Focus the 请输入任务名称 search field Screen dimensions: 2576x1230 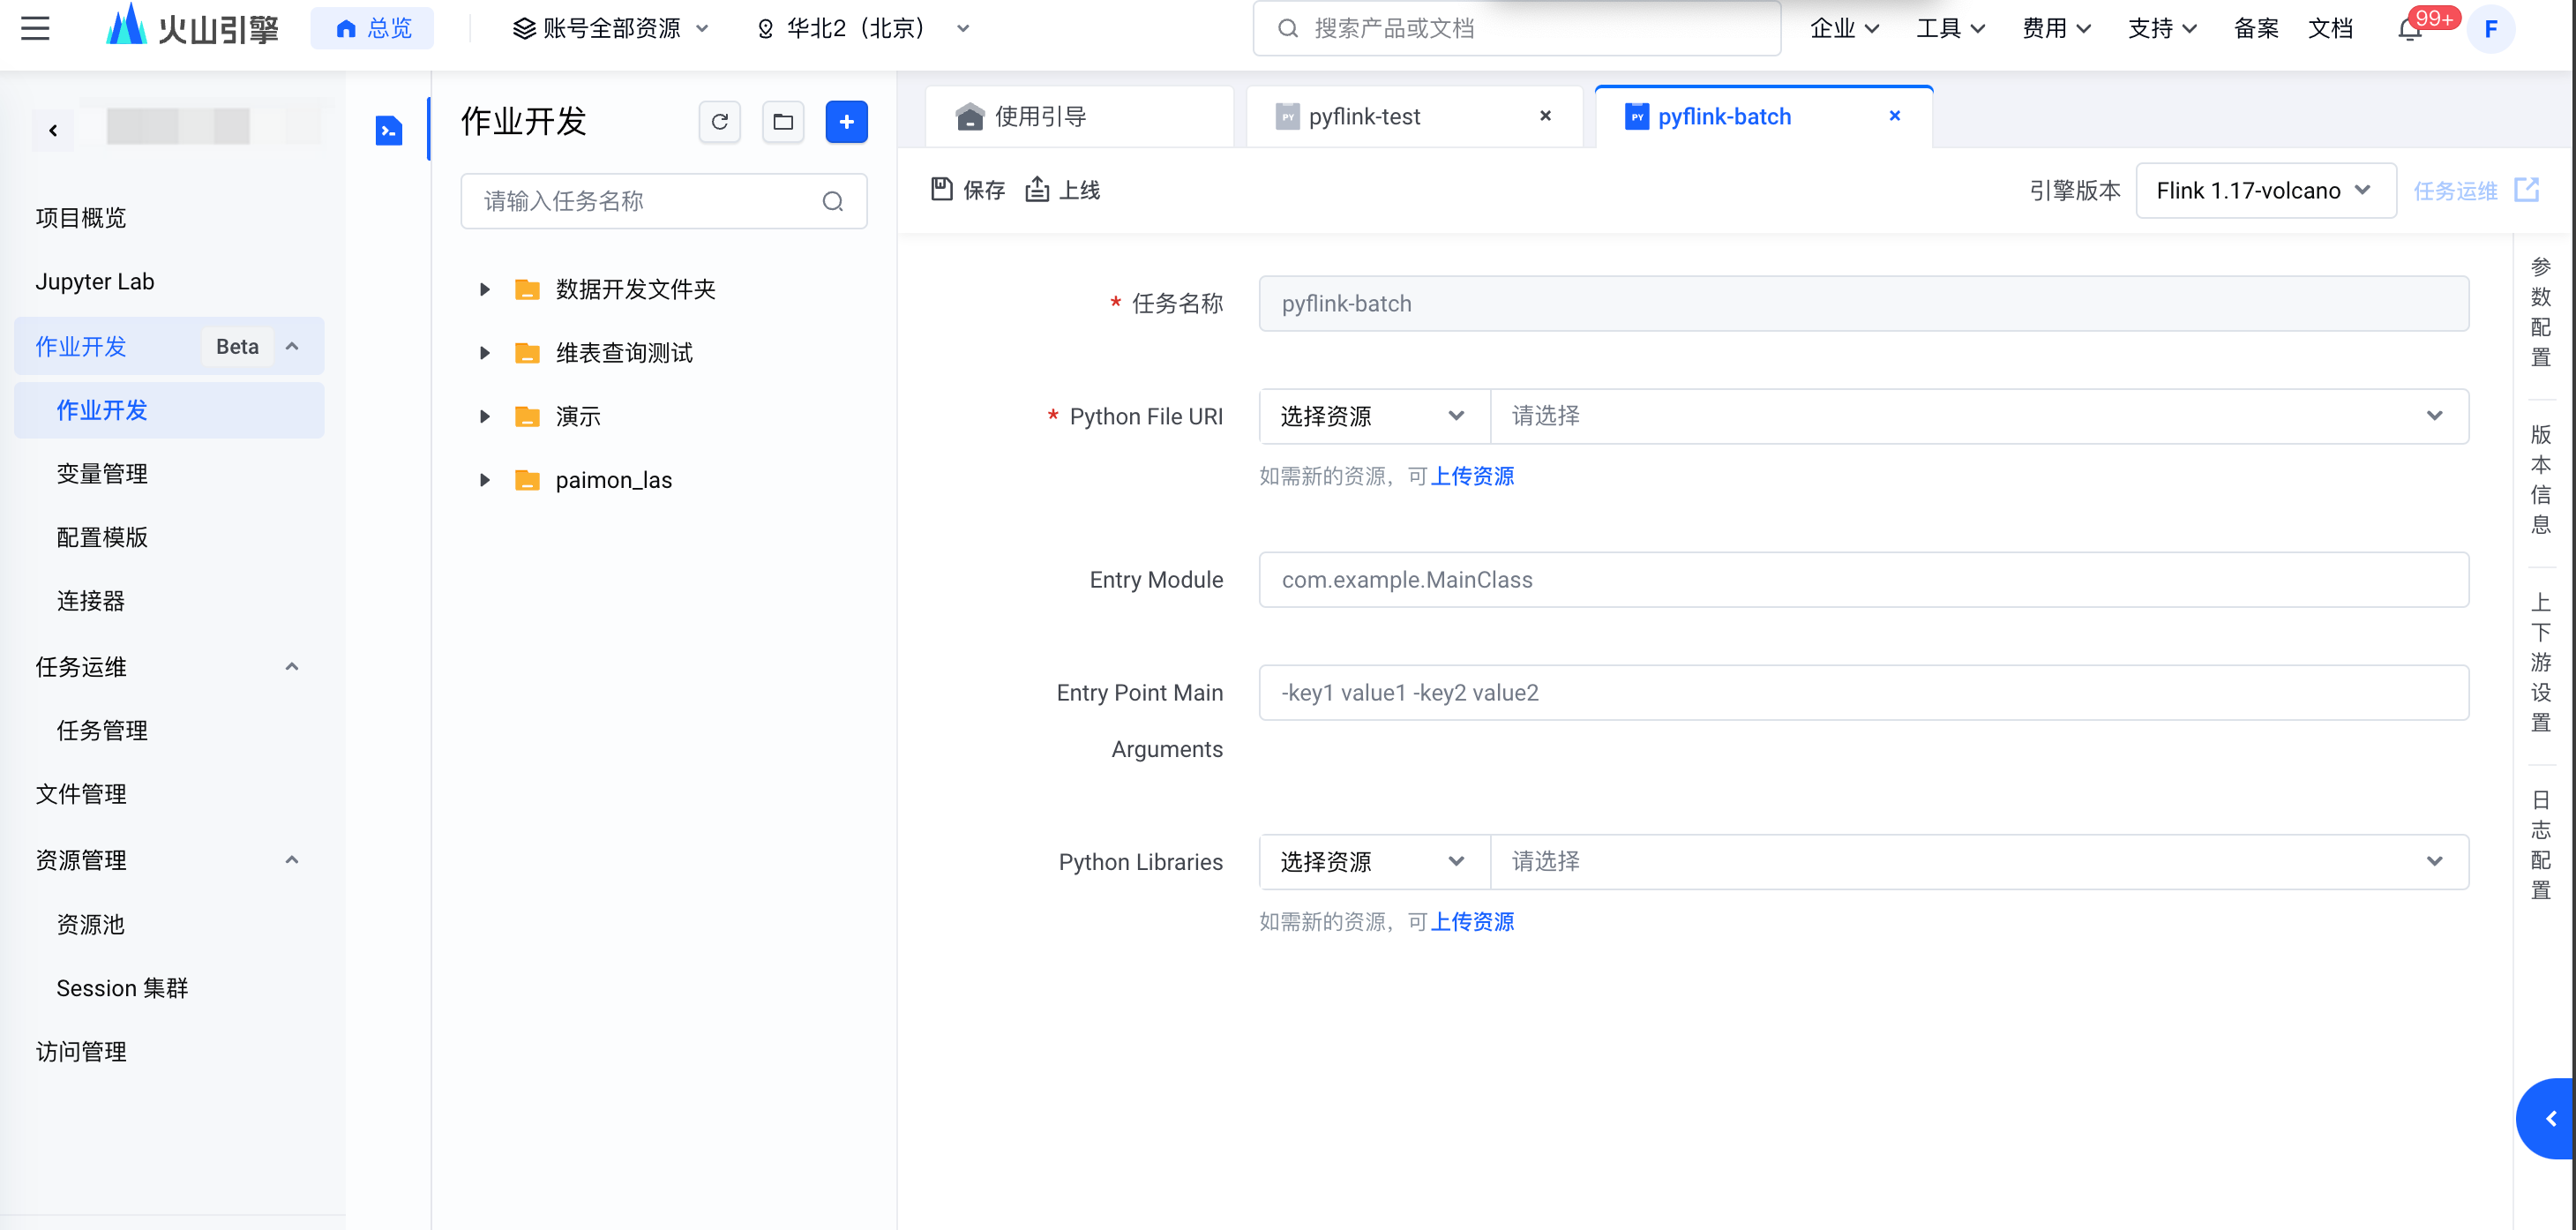coord(664,201)
